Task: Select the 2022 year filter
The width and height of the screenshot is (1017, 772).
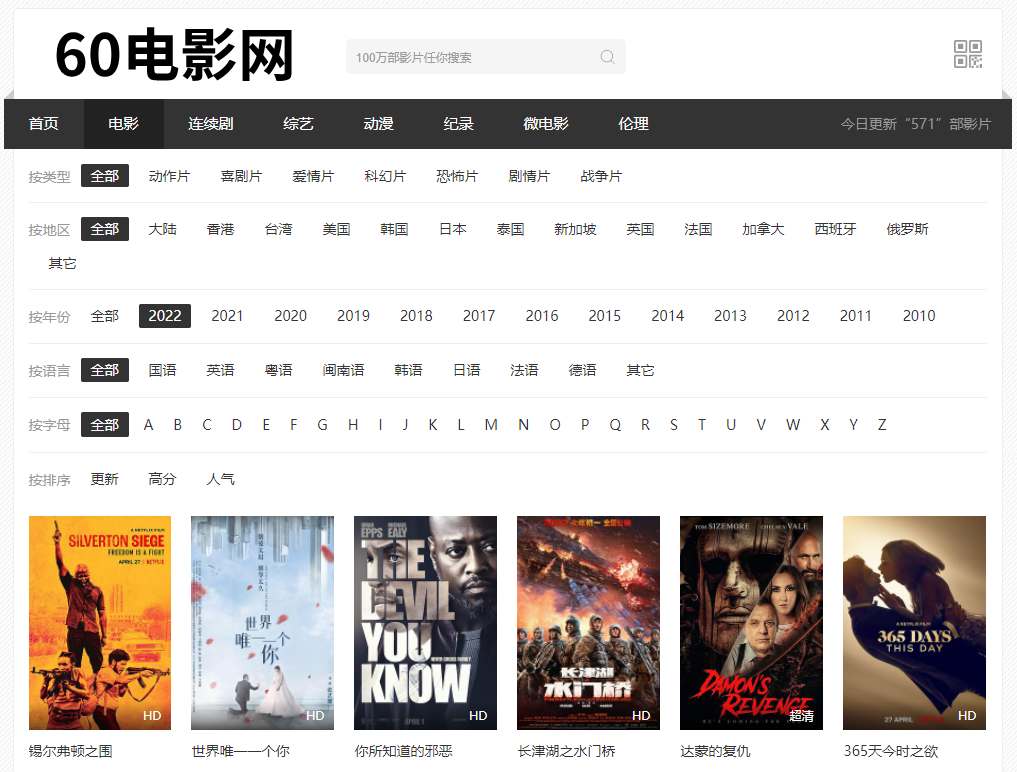Action: [x=165, y=316]
